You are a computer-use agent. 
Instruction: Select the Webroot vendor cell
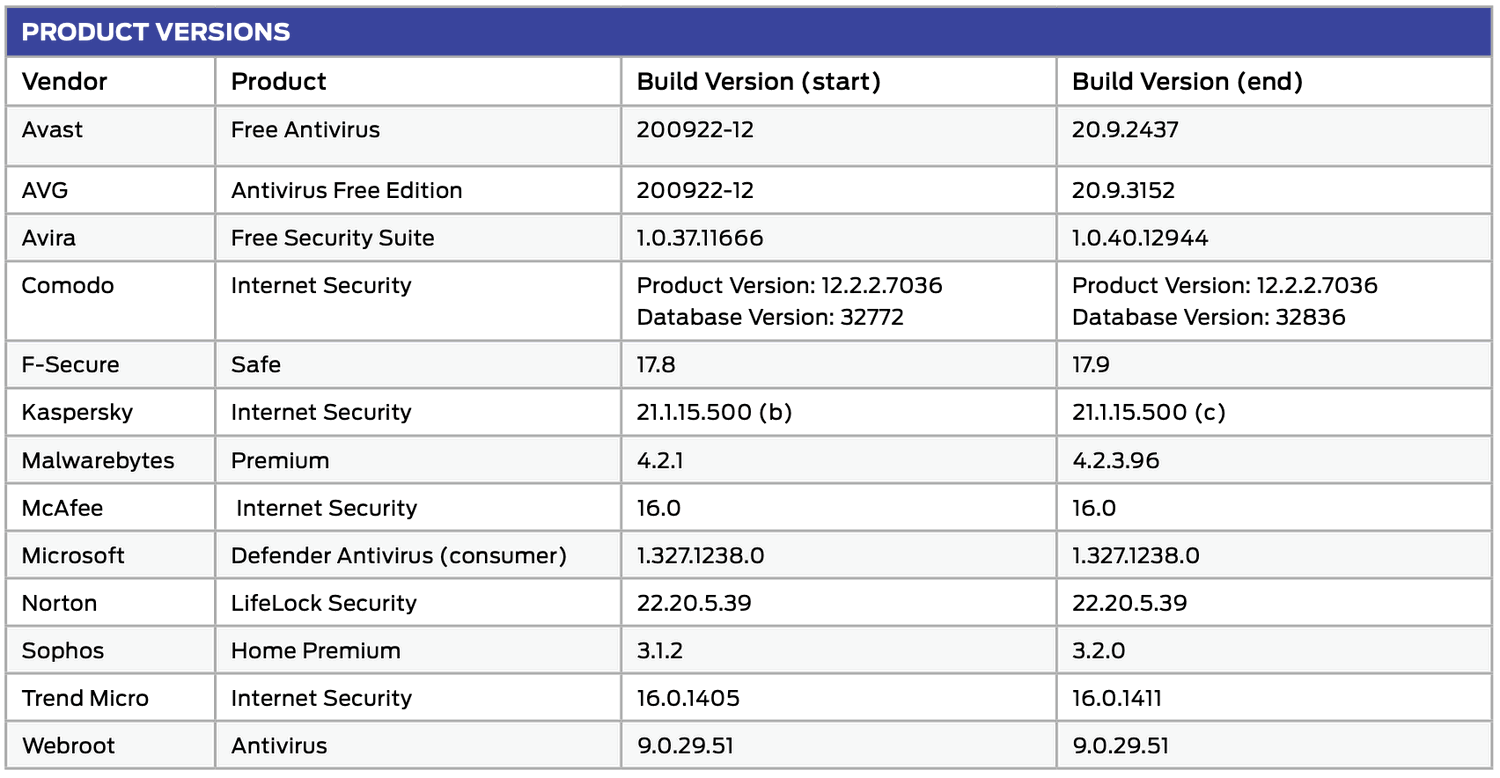coord(69,746)
